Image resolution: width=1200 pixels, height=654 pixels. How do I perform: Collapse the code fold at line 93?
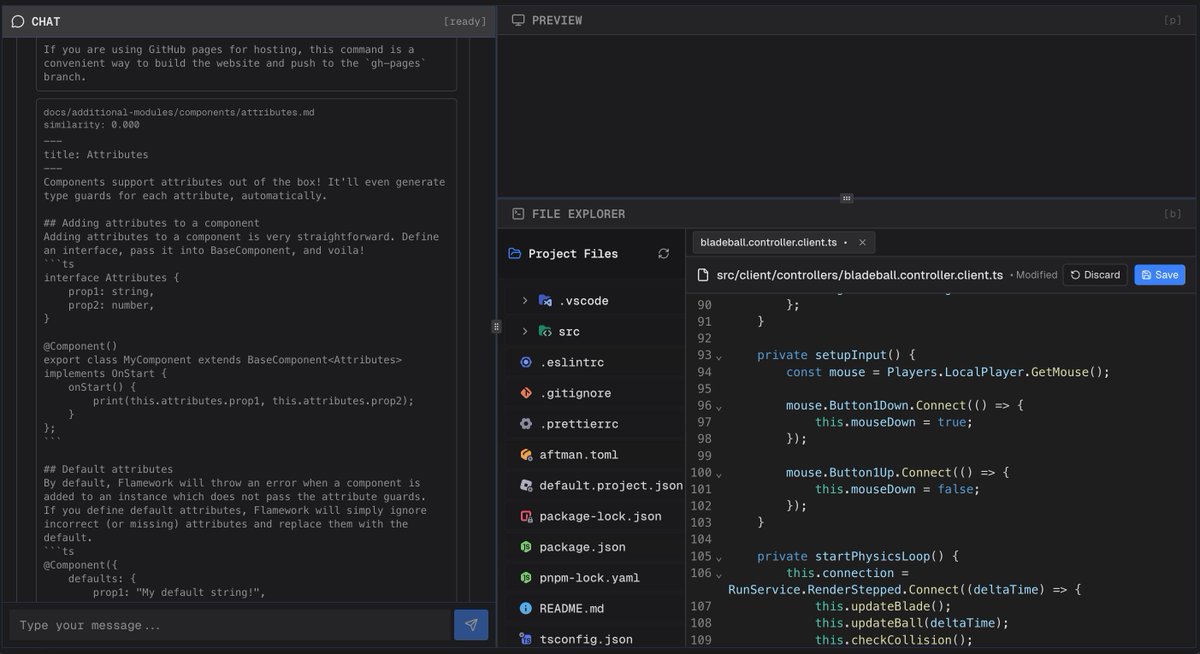(x=719, y=357)
